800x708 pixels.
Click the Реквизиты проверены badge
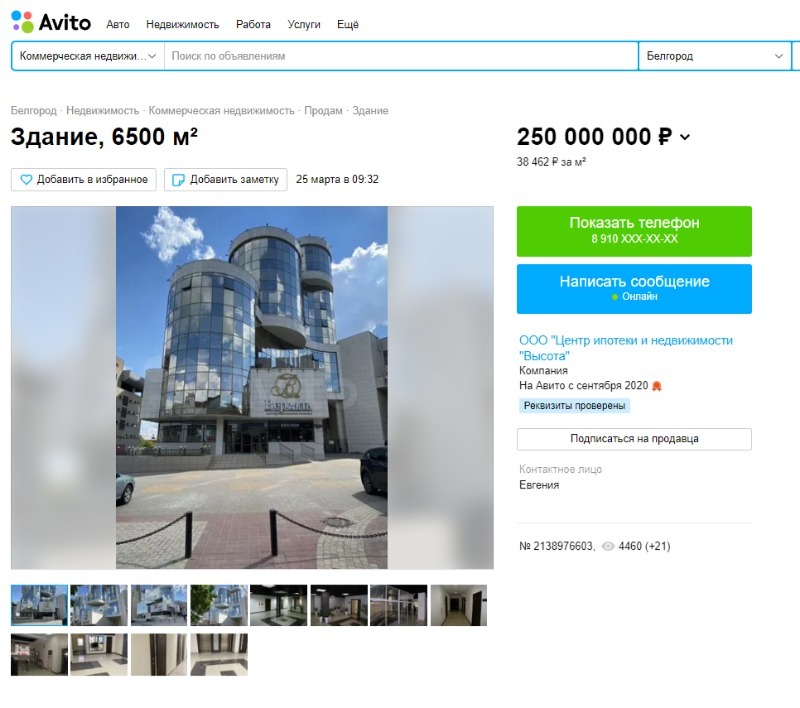click(x=574, y=406)
